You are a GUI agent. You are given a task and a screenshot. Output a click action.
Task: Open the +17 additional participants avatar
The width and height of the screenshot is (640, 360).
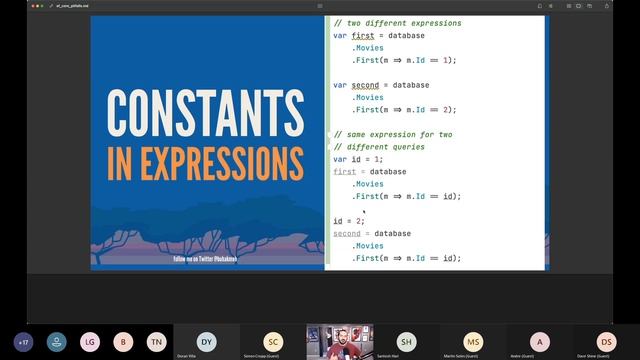pos(23,342)
